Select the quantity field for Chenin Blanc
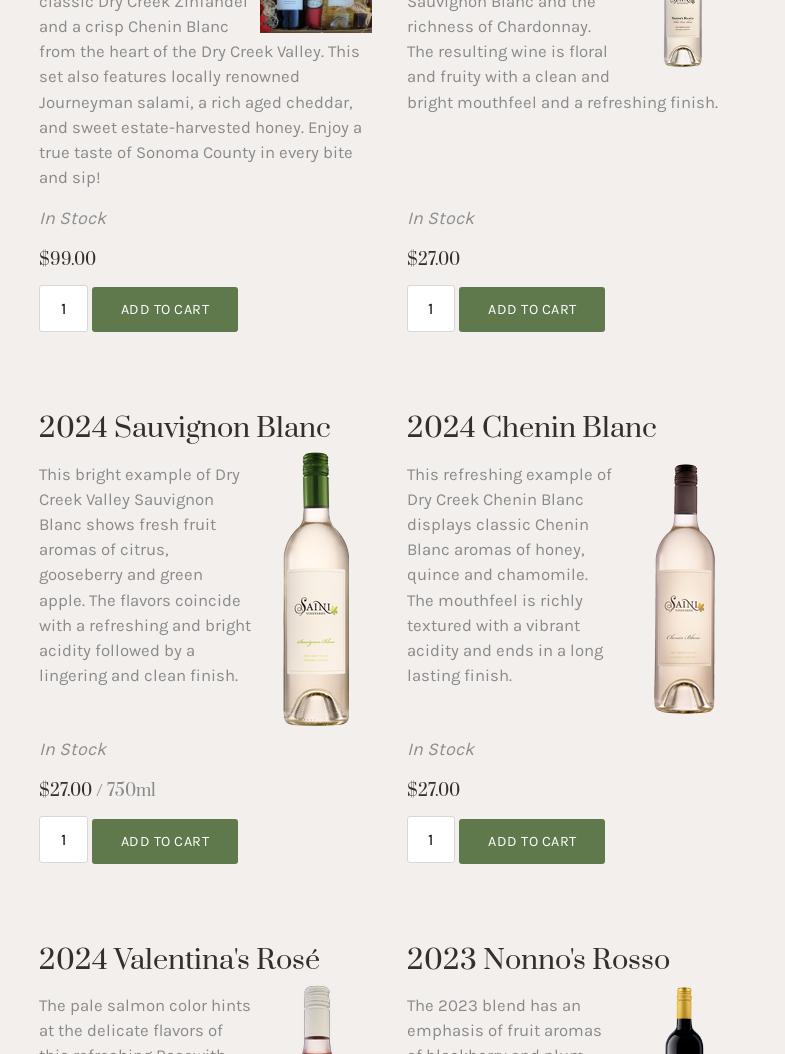The width and height of the screenshot is (785, 1054). [430, 840]
